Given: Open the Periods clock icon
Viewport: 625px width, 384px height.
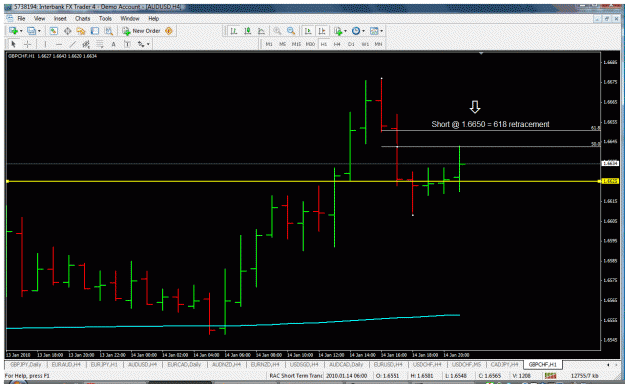Looking at the screenshot, I should point(356,31).
